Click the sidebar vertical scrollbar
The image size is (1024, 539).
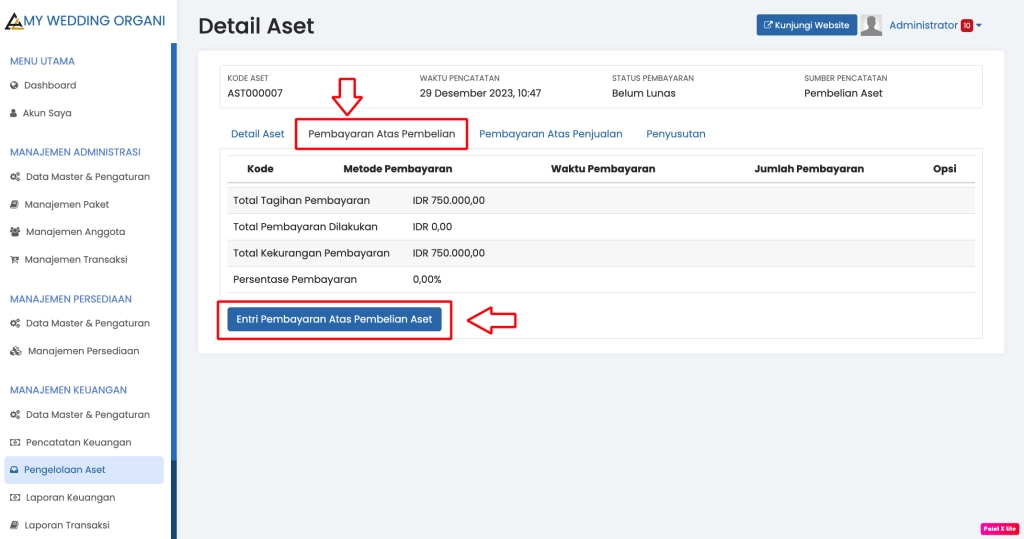(x=173, y=250)
